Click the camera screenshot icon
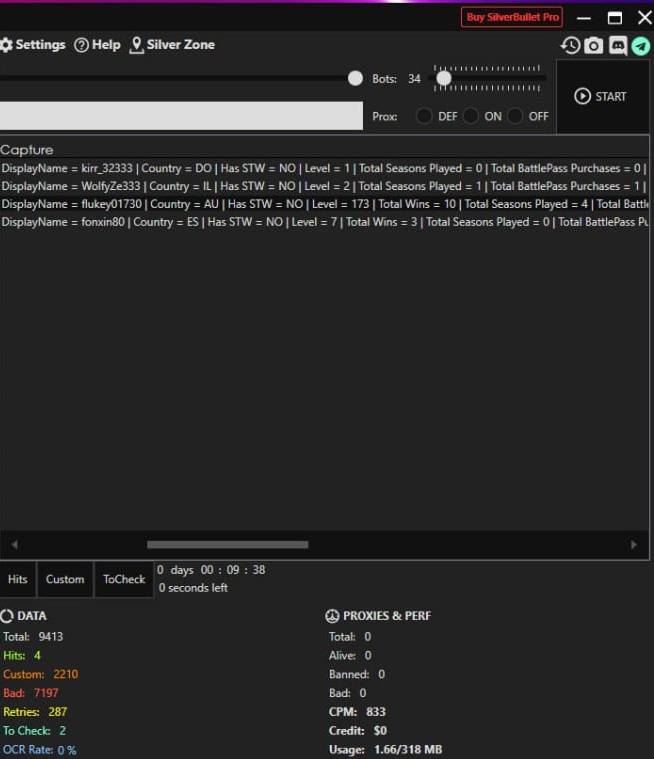This screenshot has height=759, width=654. pyautogui.click(x=594, y=45)
